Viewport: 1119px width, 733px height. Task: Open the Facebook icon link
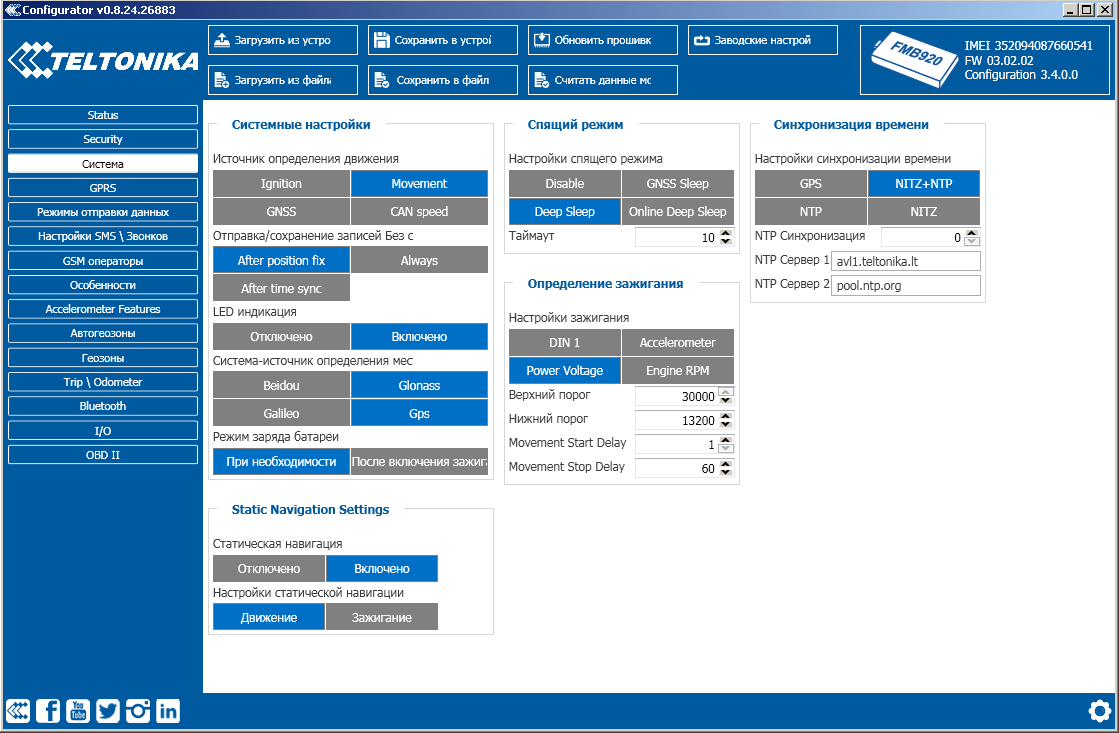[48, 710]
